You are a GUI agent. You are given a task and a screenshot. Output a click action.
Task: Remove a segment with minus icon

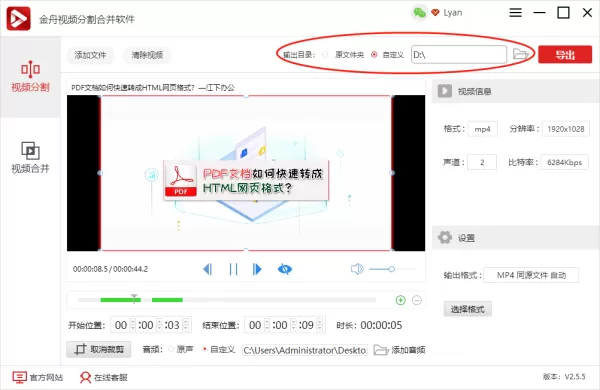tap(417, 300)
